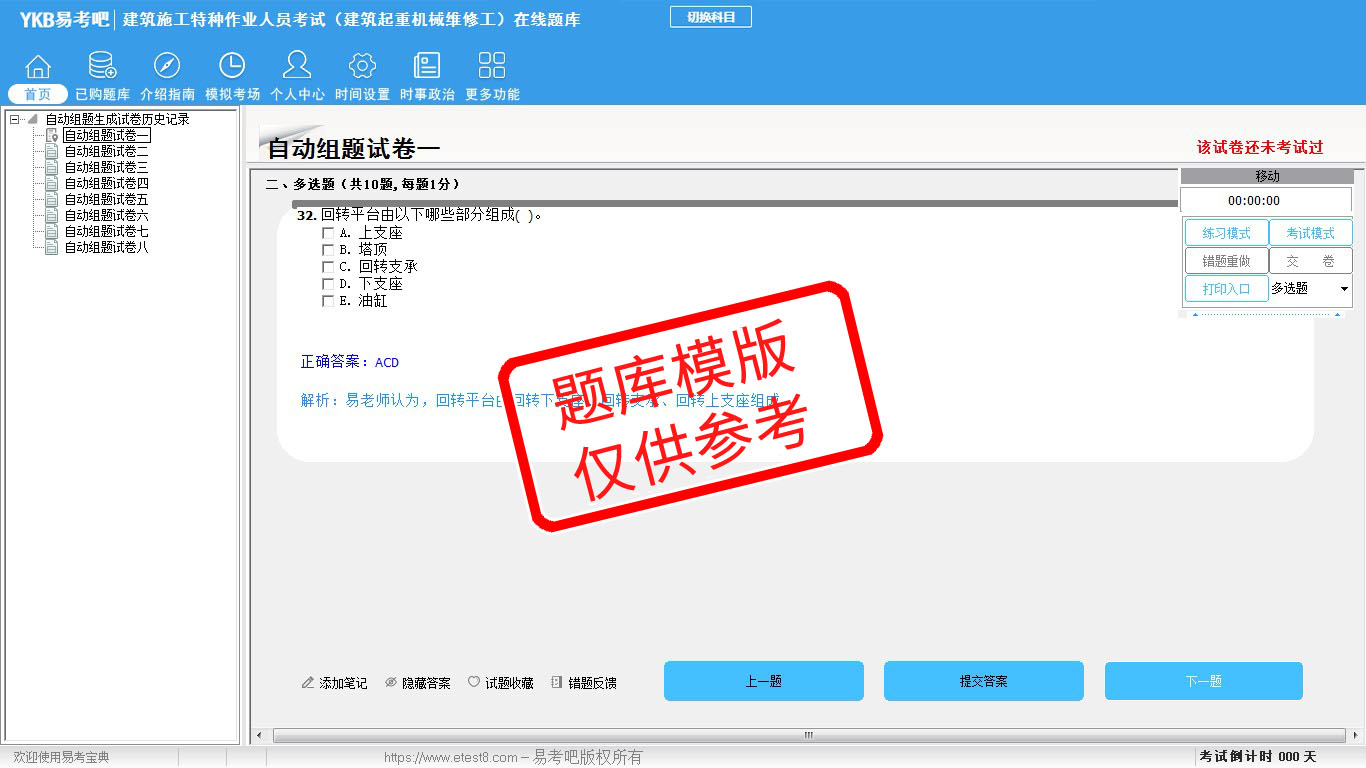Viewport: 1366px width, 768px height.
Task: Check option C 回转支承
Action: (x=328, y=267)
